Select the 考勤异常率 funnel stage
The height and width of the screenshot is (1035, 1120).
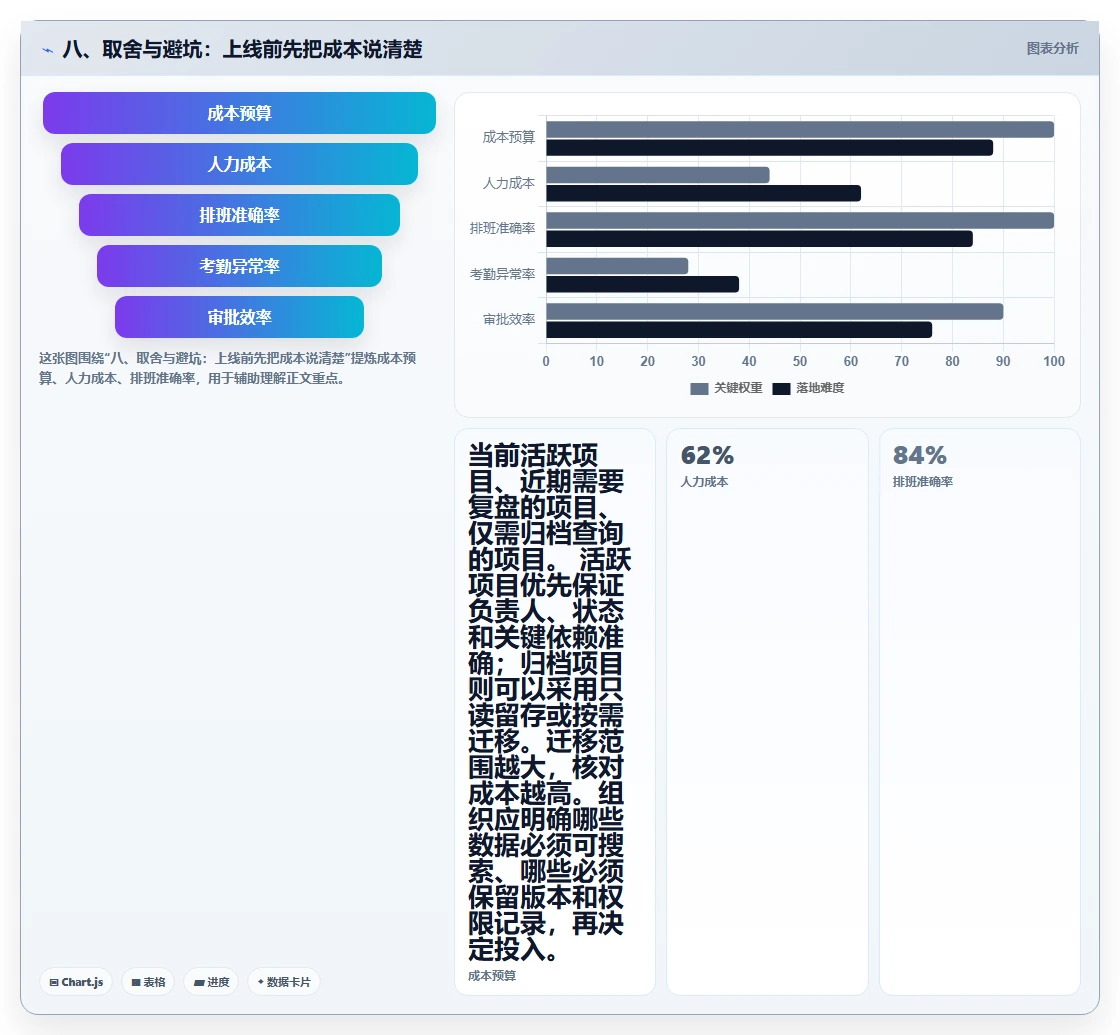(239, 266)
